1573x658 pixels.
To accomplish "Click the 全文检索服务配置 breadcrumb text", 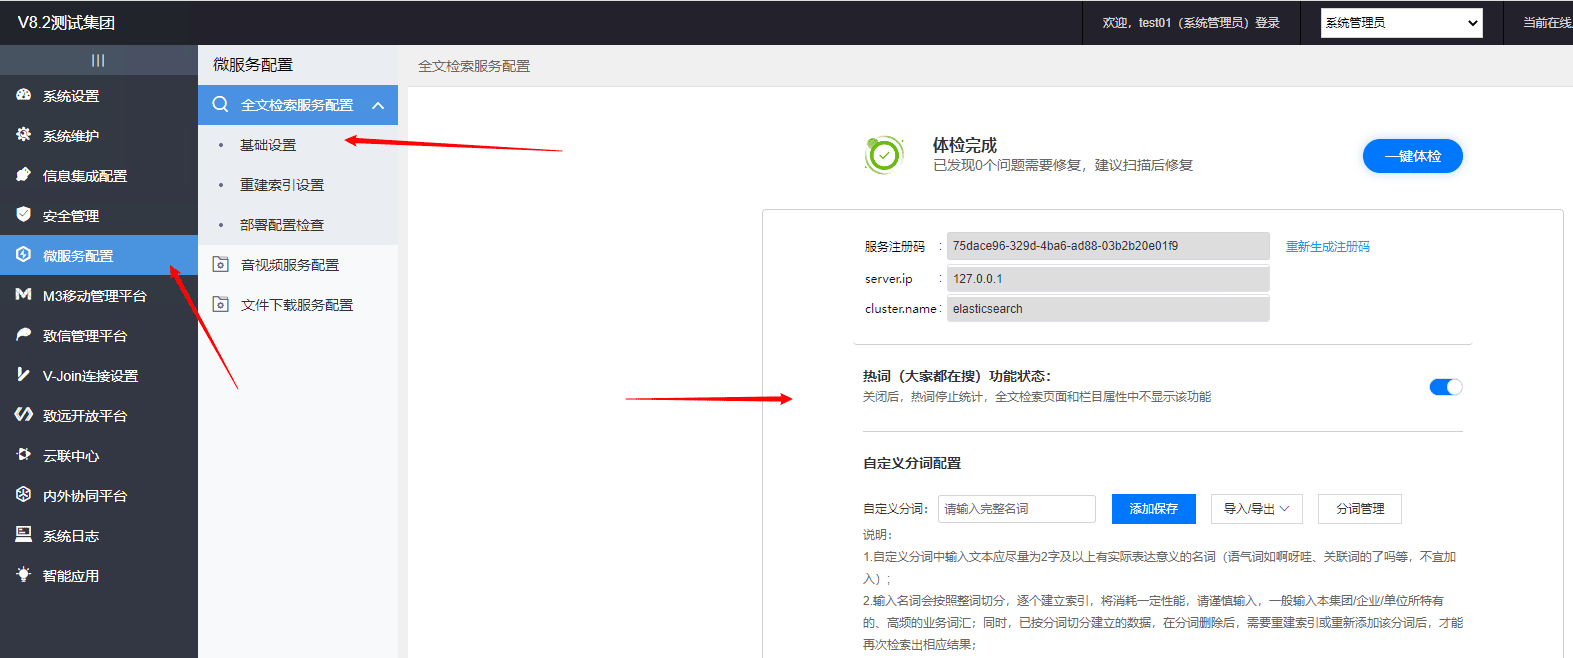I will (x=474, y=66).
